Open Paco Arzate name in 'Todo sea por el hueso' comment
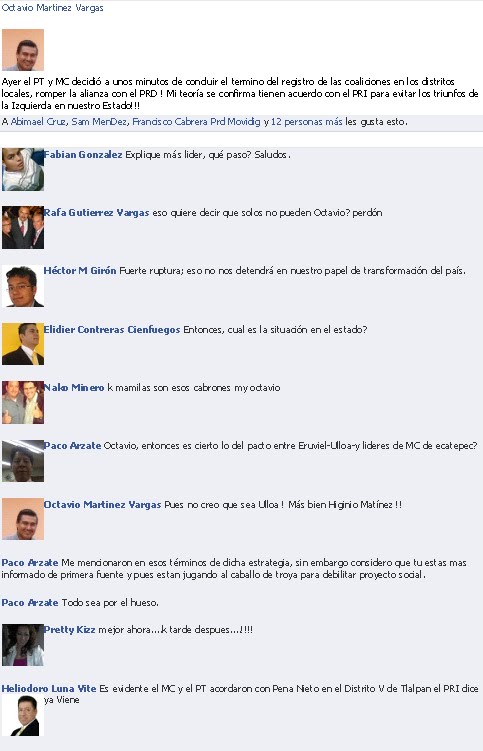 (30, 603)
